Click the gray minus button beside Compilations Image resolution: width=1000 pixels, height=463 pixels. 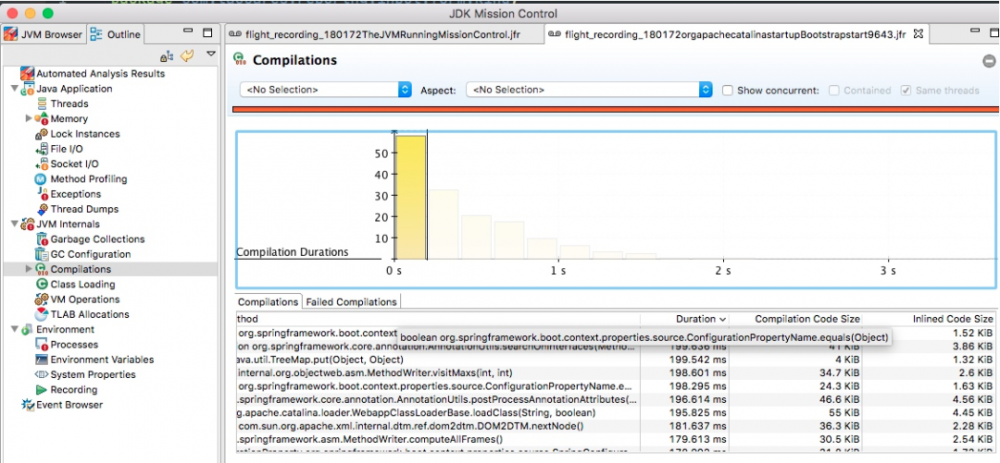989,61
